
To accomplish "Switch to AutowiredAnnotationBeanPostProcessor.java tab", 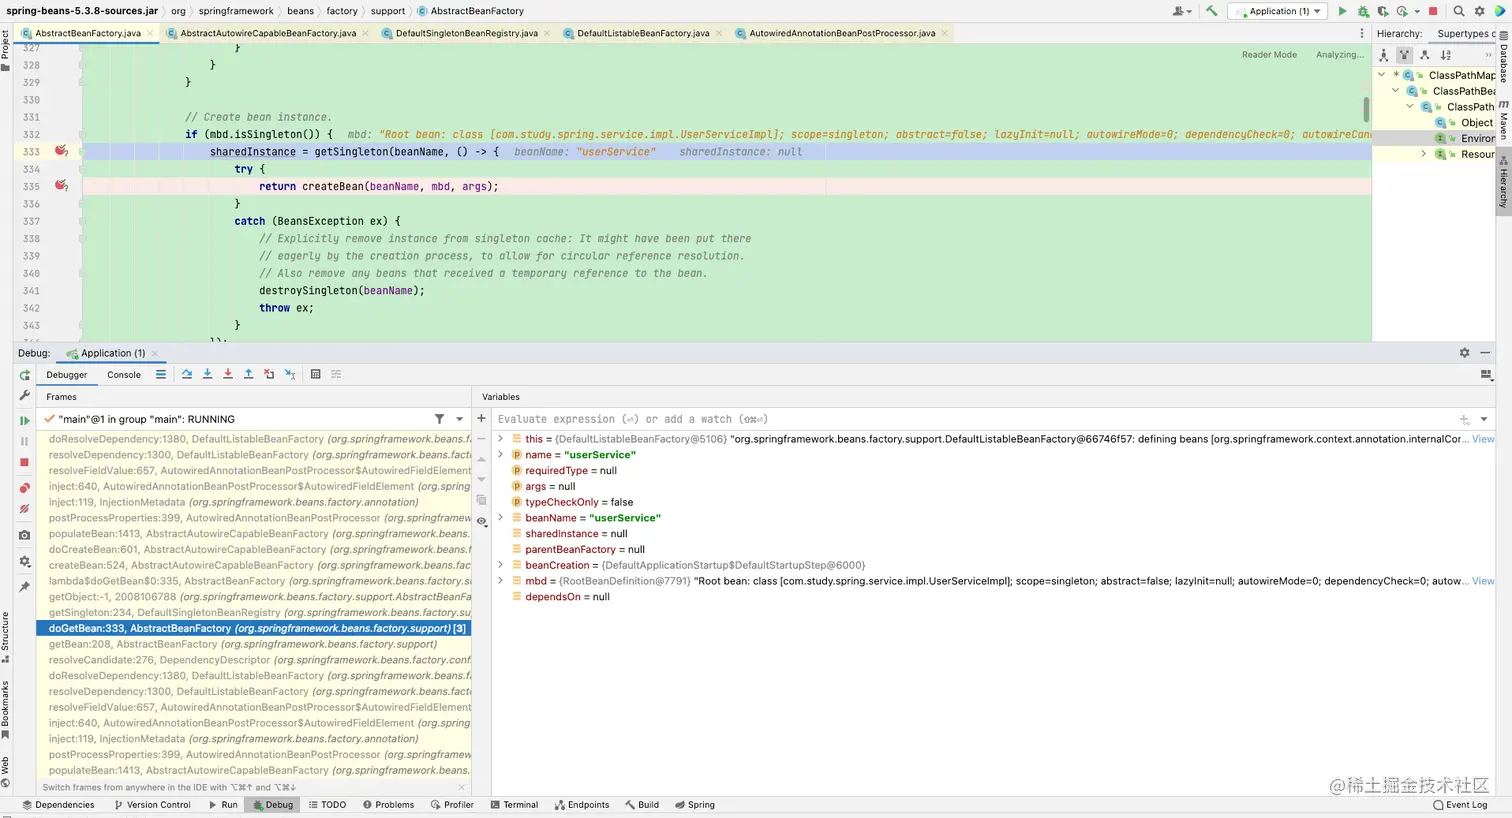I will 842,33.
